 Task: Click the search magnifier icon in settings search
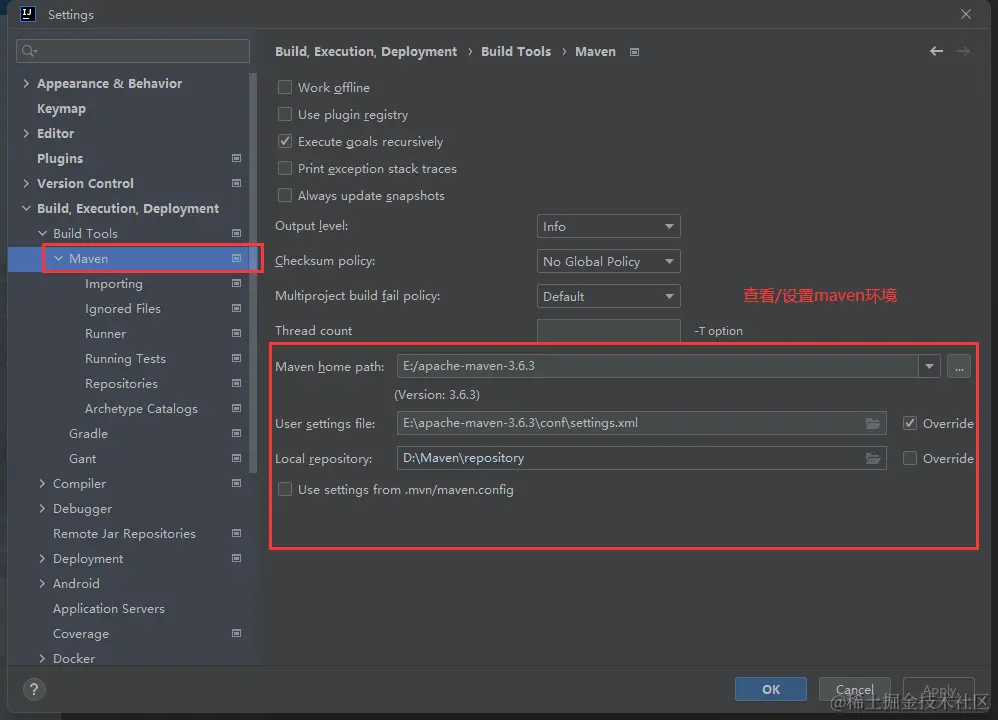(29, 51)
